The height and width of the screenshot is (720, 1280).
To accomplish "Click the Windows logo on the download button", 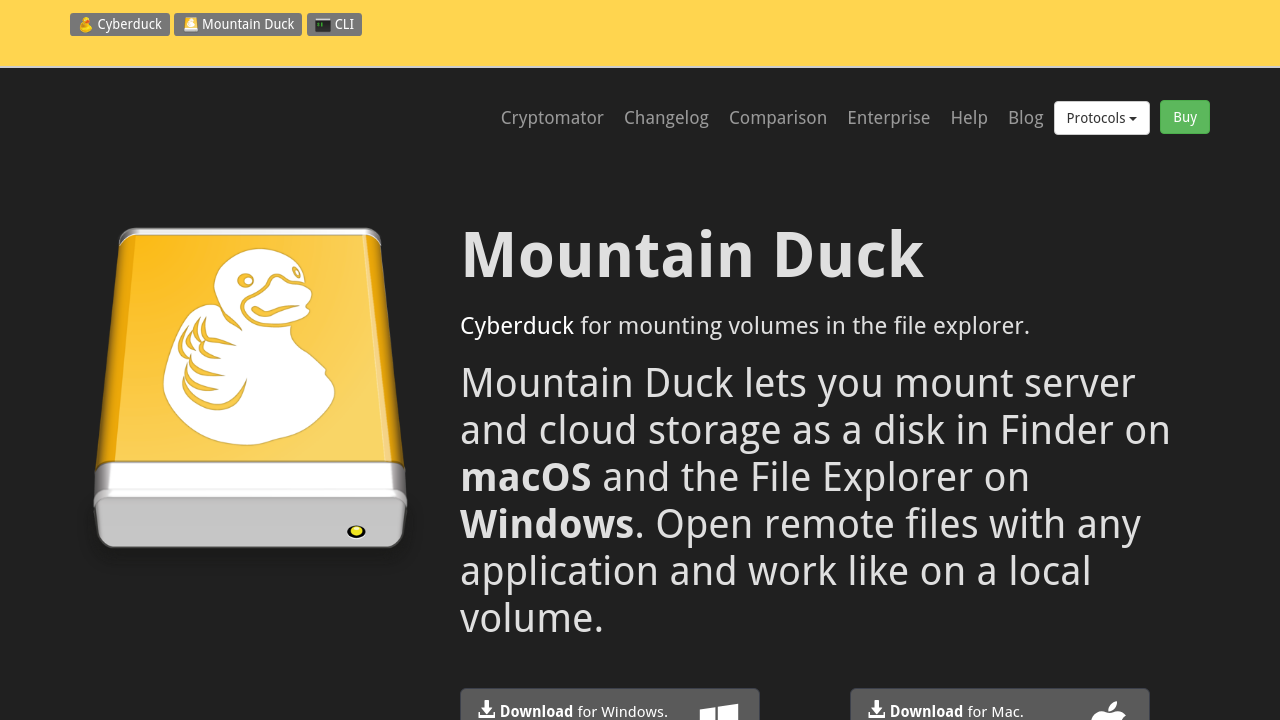I will (719, 712).
